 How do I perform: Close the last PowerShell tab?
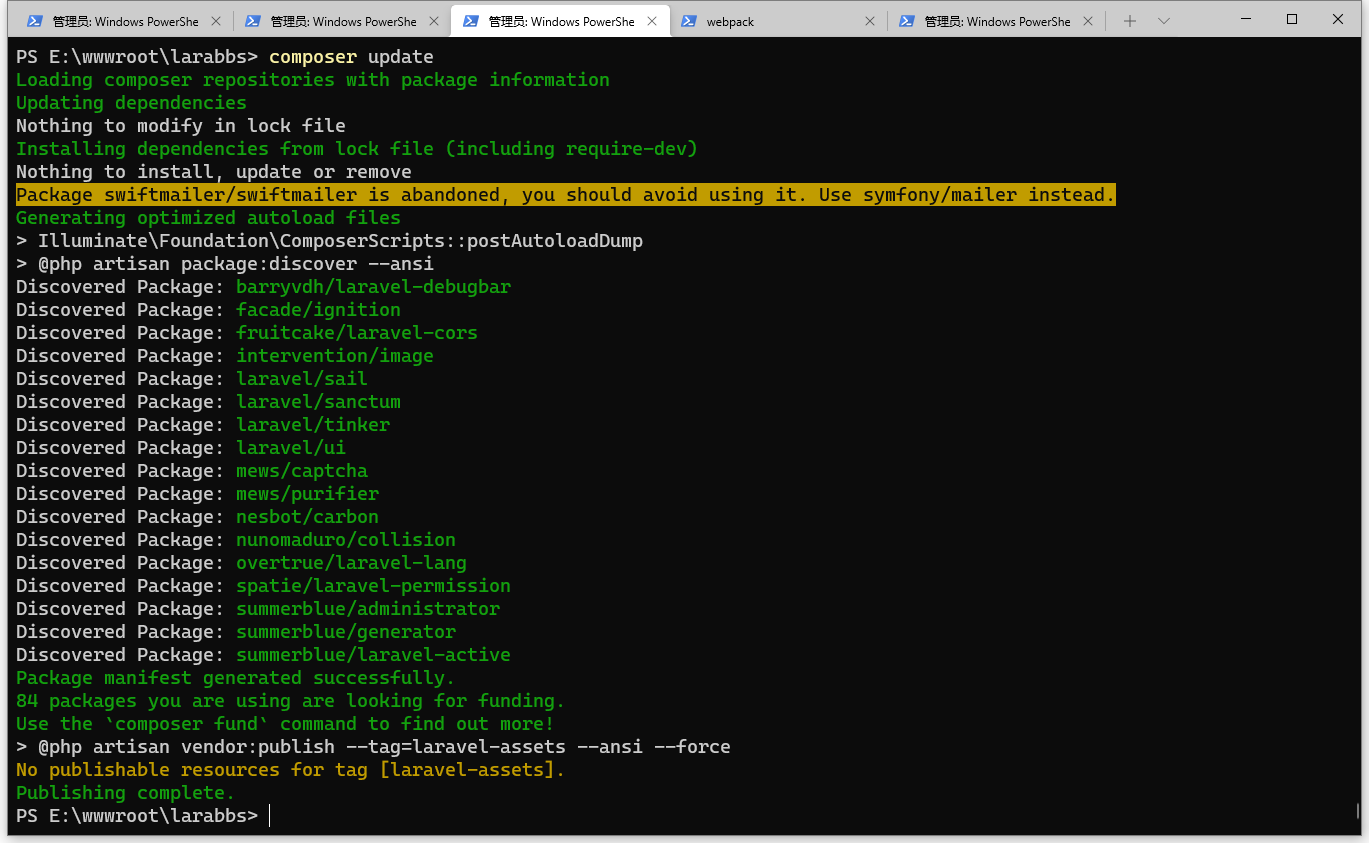pos(1087,21)
